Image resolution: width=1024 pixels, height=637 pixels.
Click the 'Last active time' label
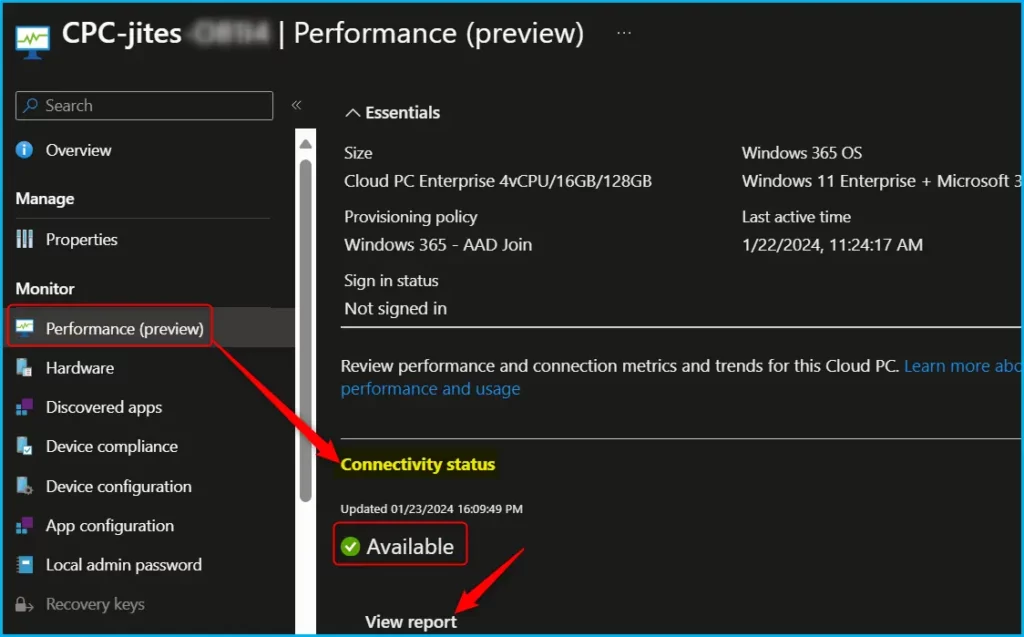796,217
